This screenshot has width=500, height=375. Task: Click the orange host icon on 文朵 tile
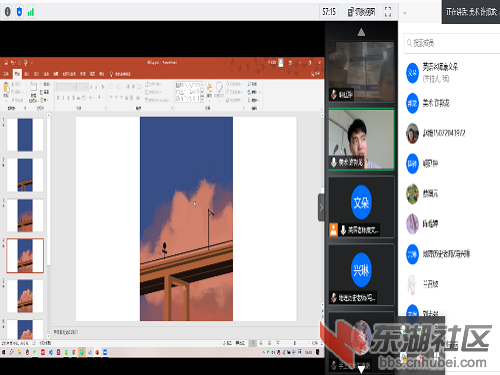334,230
